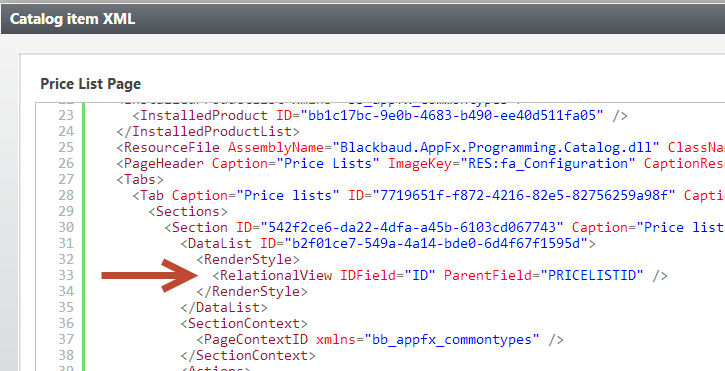Click the "Price lists" tab caption value

pos(288,195)
